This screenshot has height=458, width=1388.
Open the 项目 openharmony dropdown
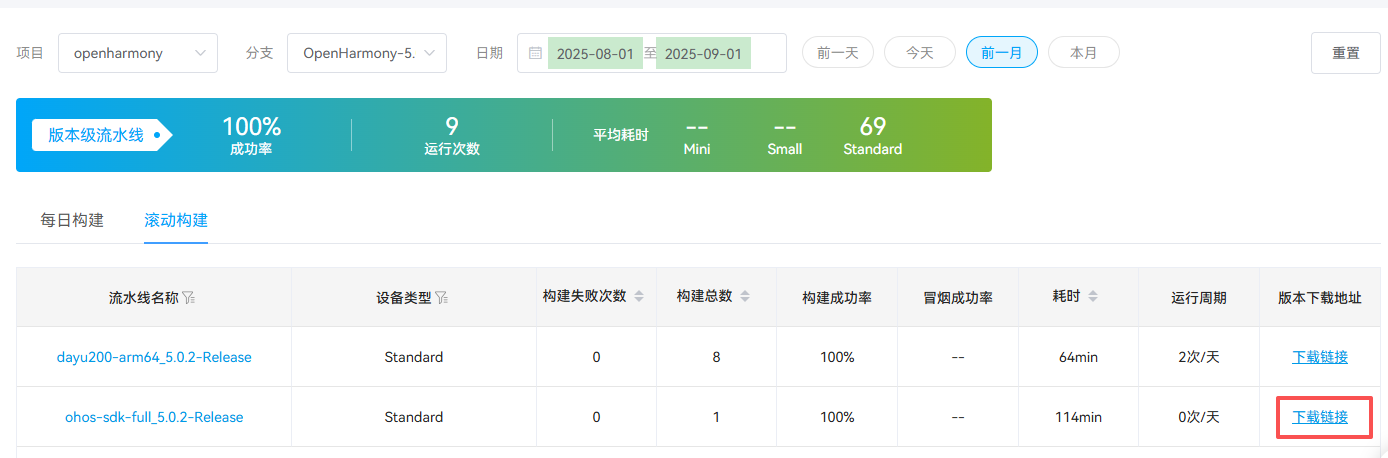138,53
